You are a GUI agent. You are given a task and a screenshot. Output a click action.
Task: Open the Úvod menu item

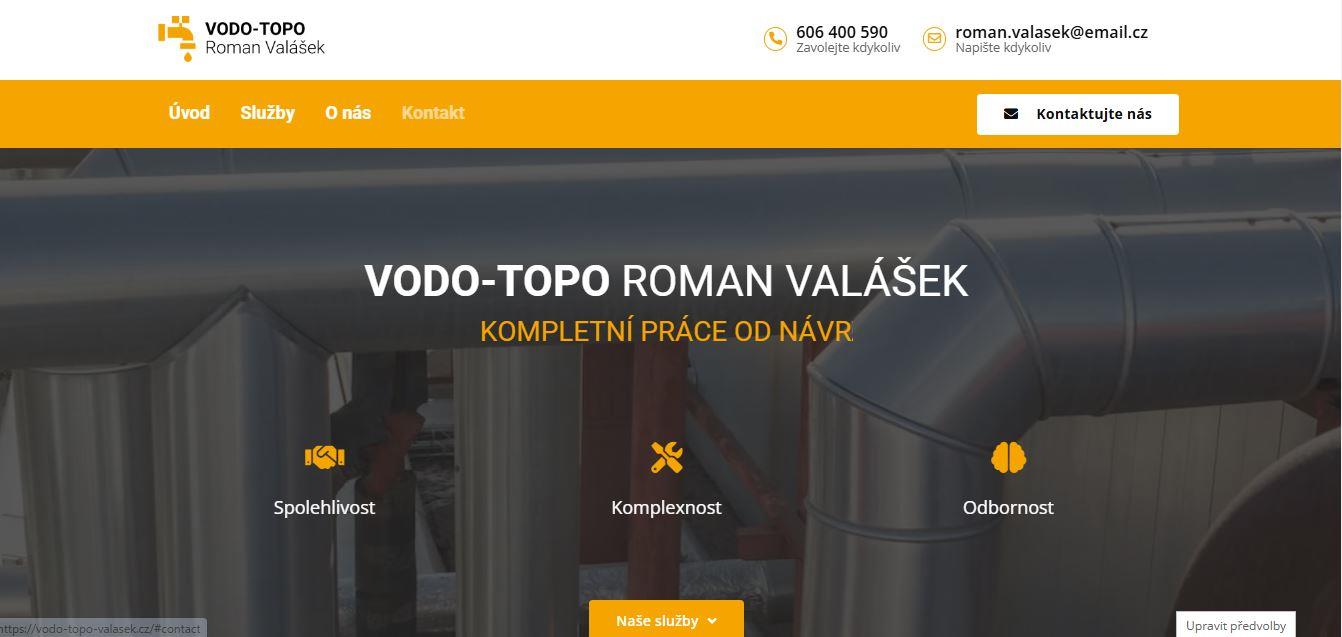coord(189,113)
